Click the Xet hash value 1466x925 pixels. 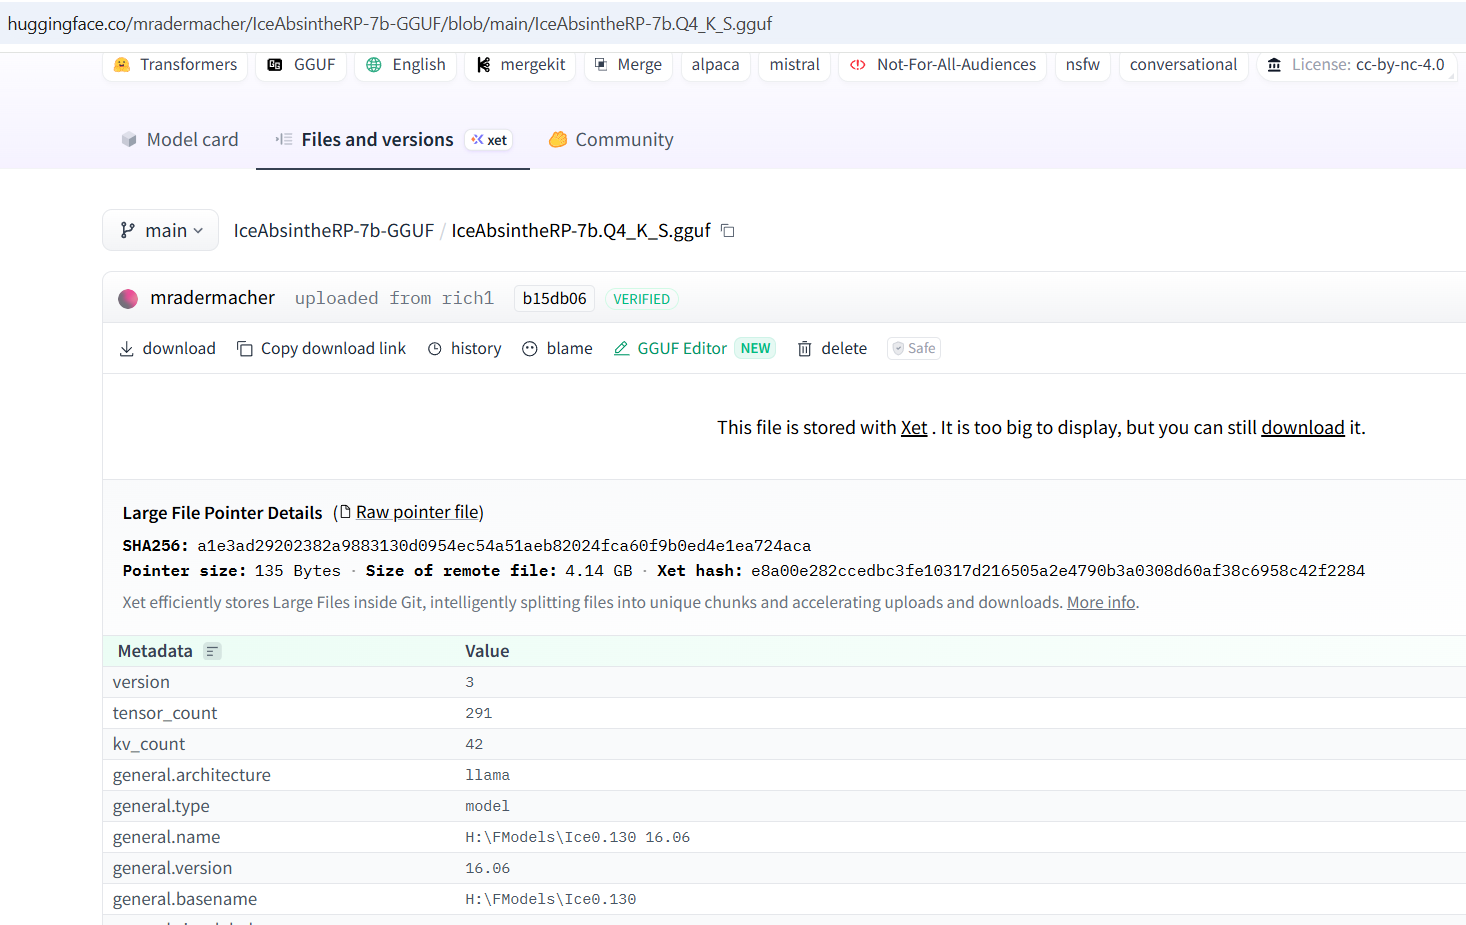[1058, 571]
